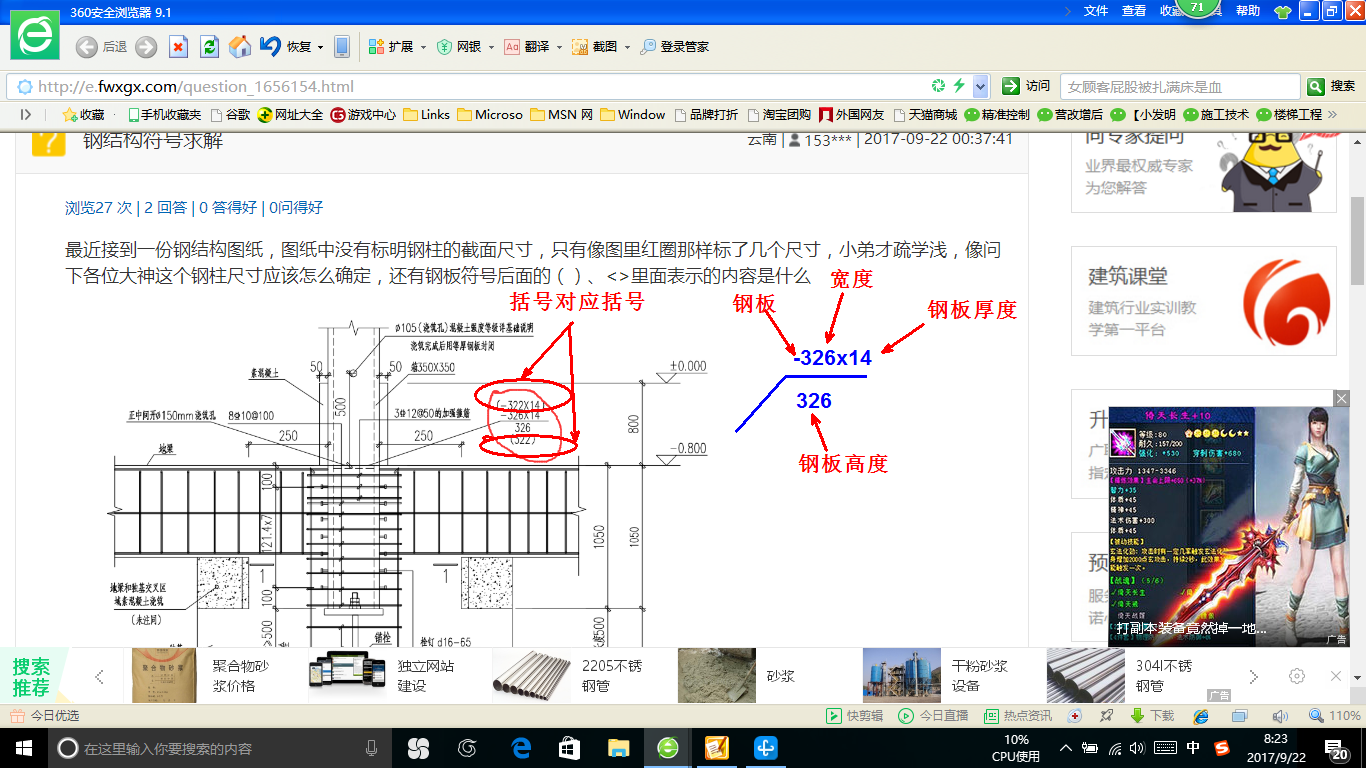Expand the 截图 dropdown arrow
This screenshot has width=1366, height=768.
(x=627, y=47)
